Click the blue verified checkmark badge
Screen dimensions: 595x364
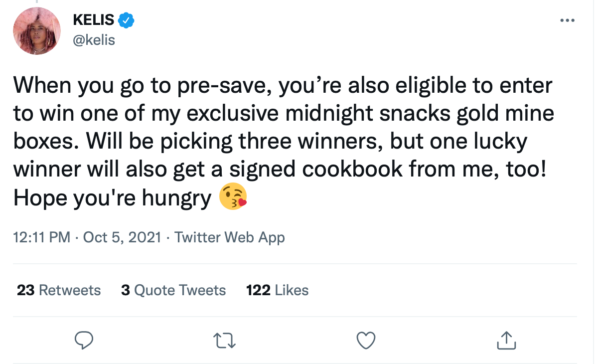pos(126,20)
